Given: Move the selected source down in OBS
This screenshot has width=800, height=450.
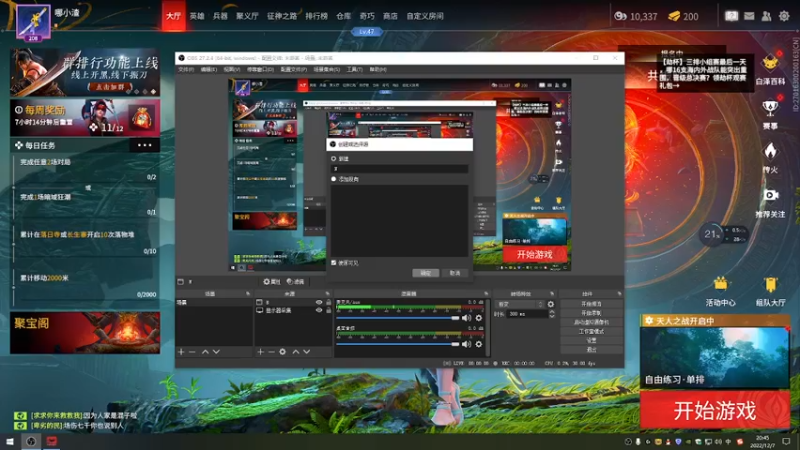Looking at the screenshot, I should pyautogui.click(x=307, y=352).
